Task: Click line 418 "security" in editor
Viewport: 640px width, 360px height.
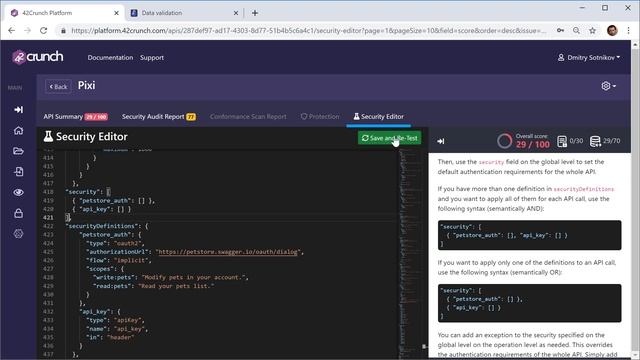Action: [x=87, y=191]
